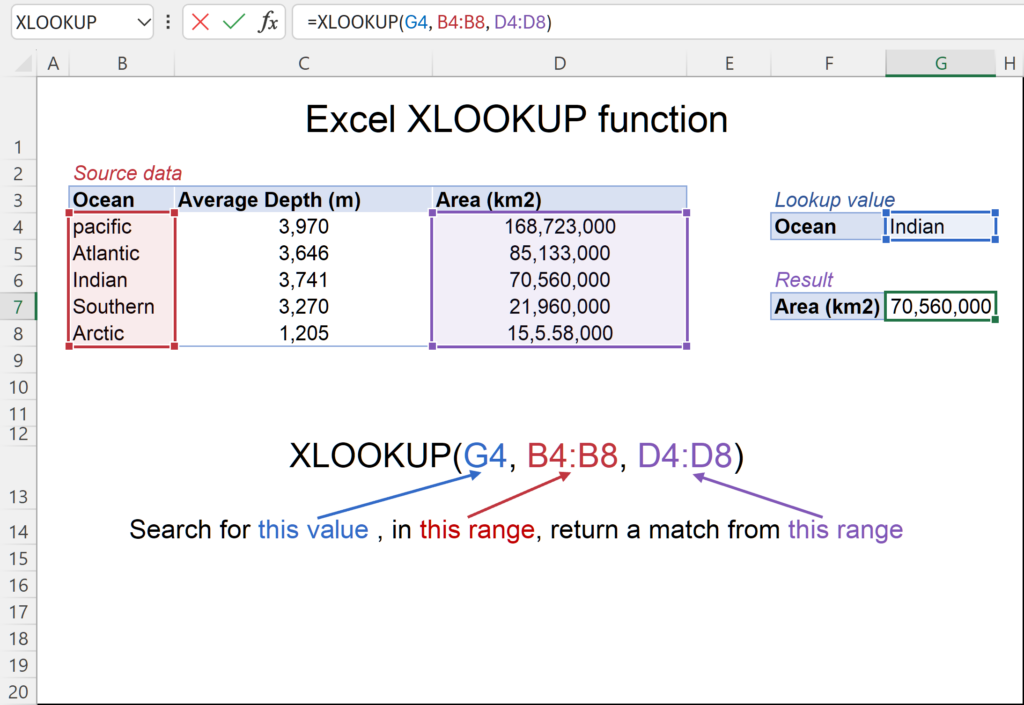The height and width of the screenshot is (705, 1024).
Task: Click the formula bar containing =XLOOKUP
Action: pos(650,22)
